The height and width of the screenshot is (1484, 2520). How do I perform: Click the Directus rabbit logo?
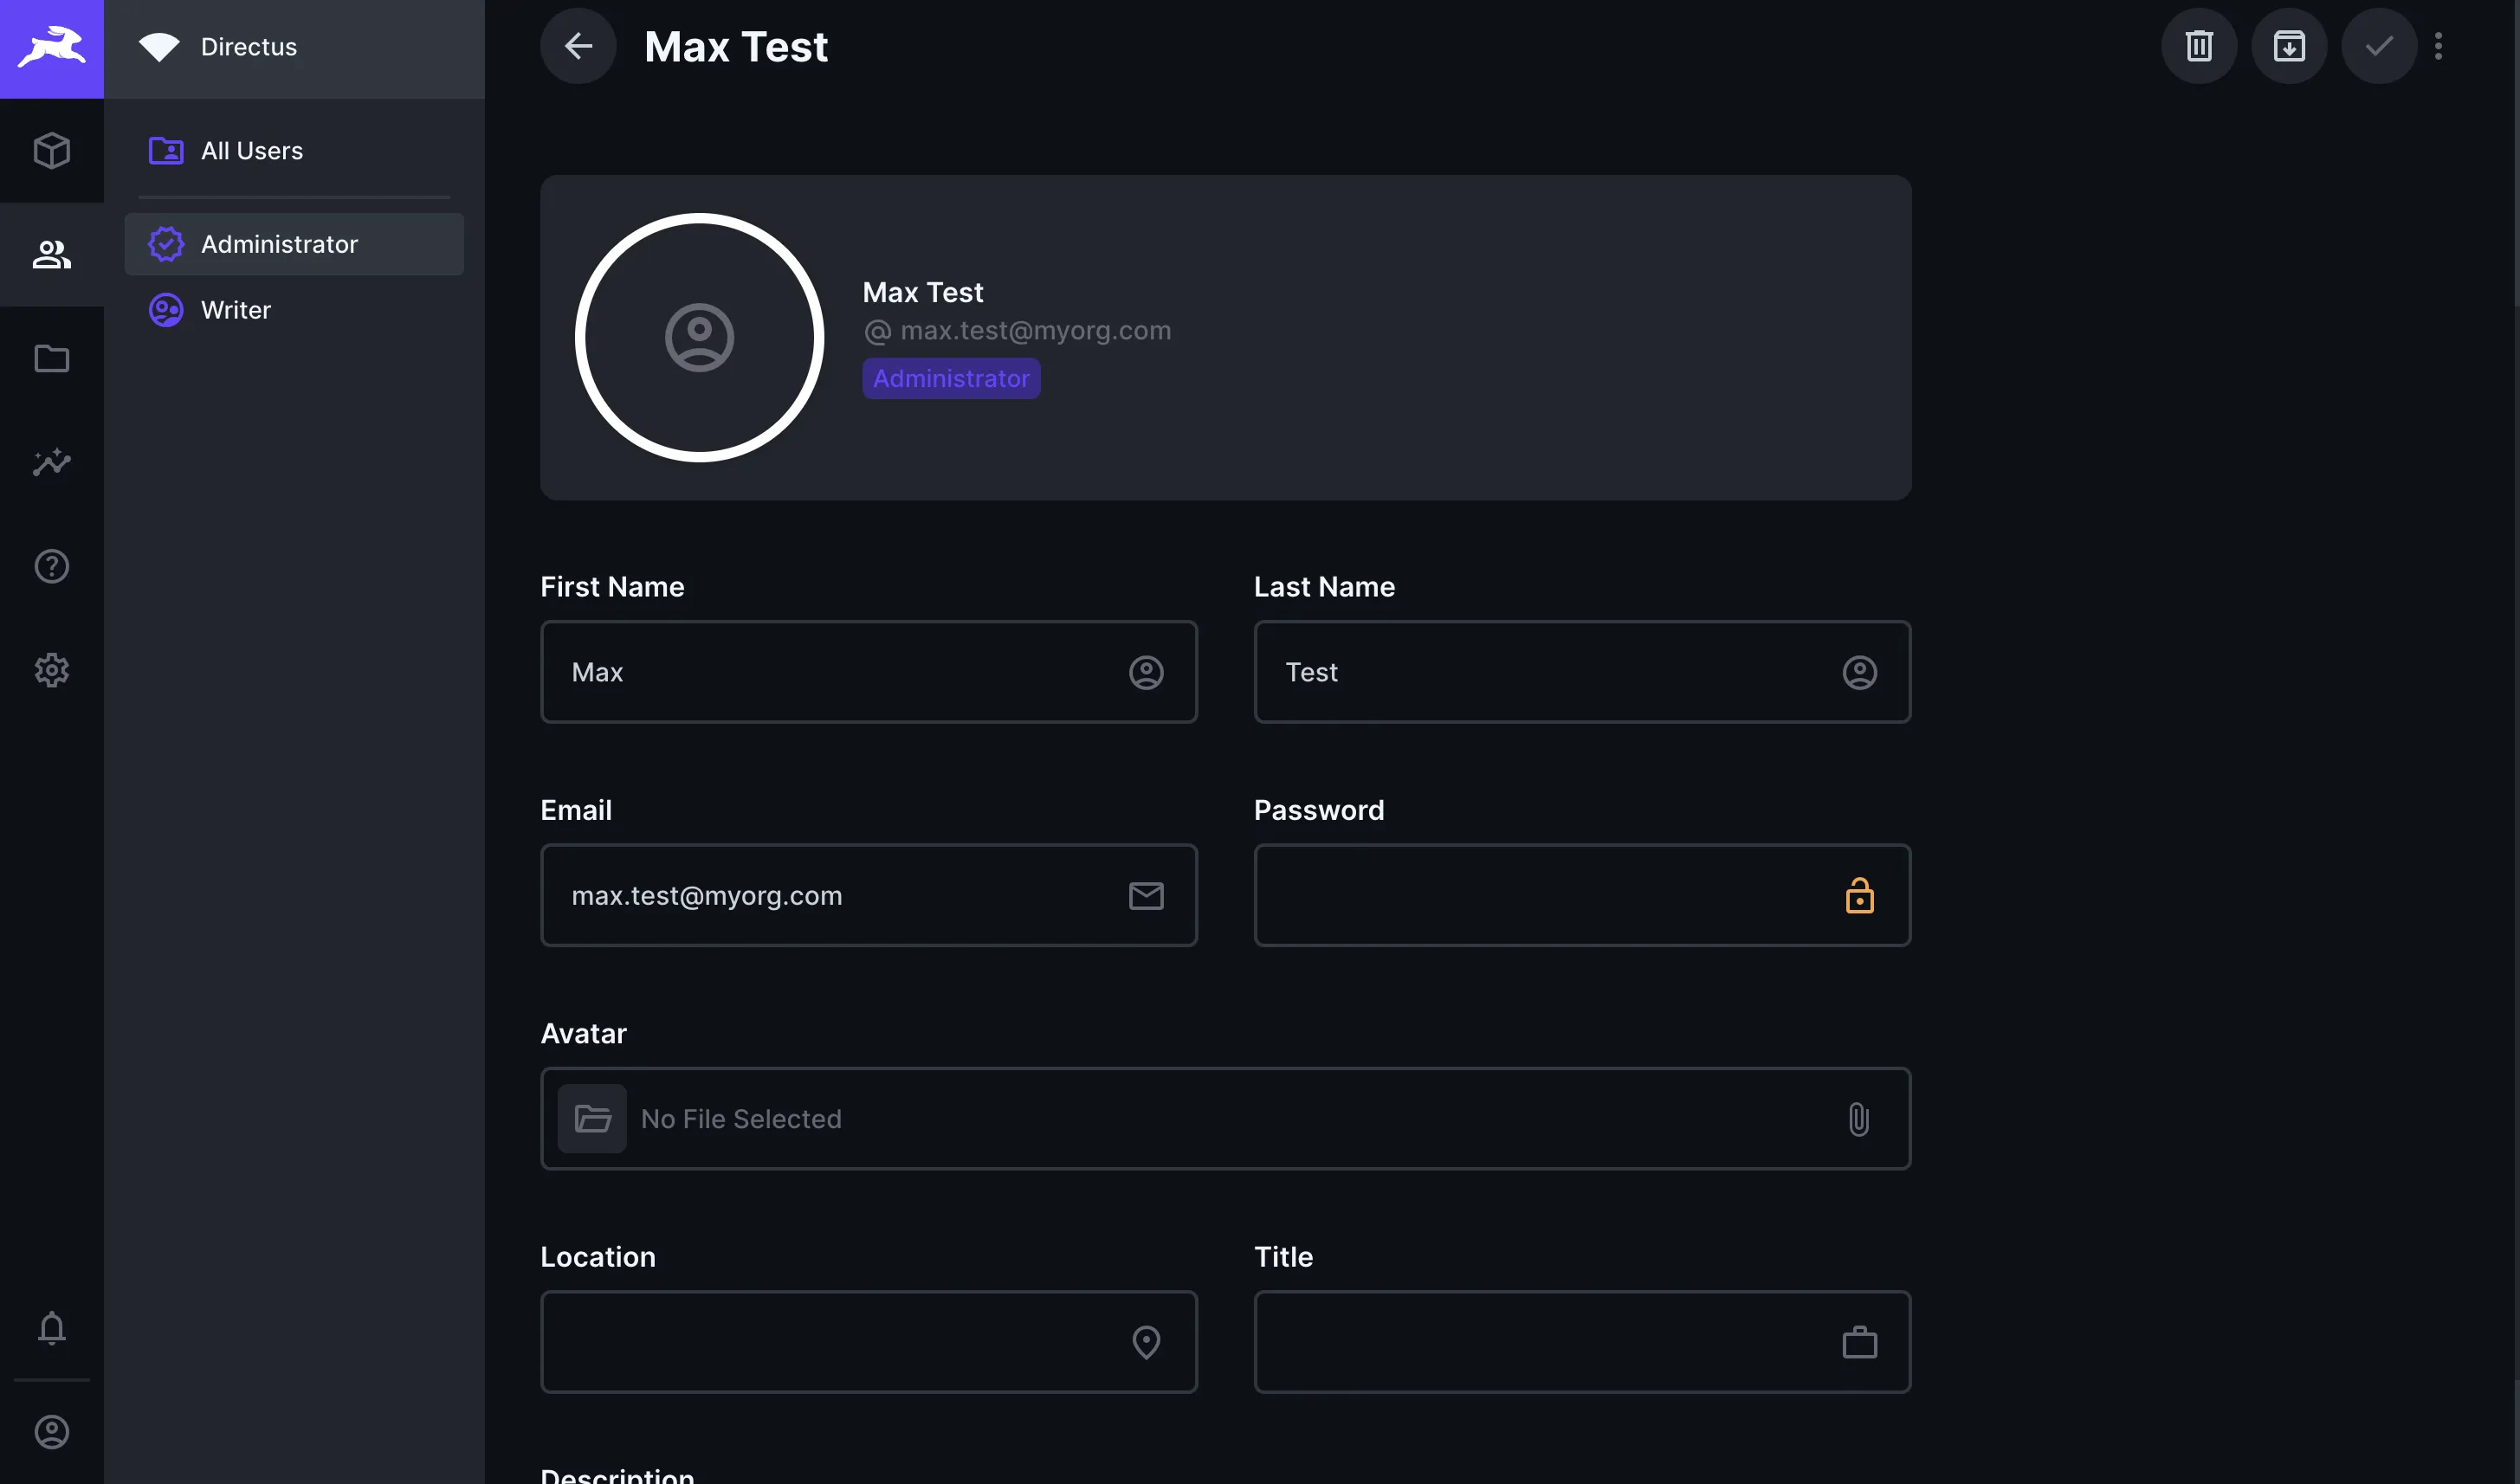click(x=52, y=47)
